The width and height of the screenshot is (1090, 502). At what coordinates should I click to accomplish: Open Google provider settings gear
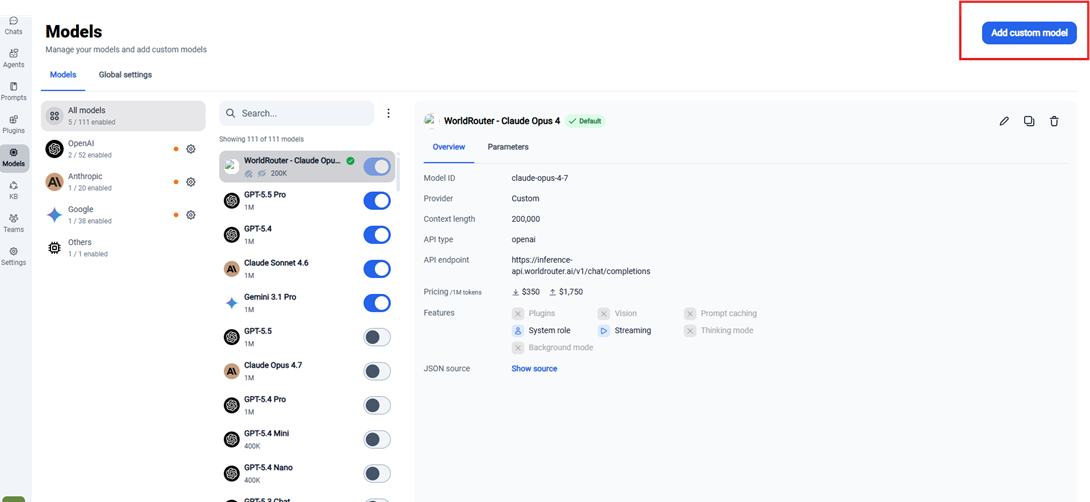(190, 215)
